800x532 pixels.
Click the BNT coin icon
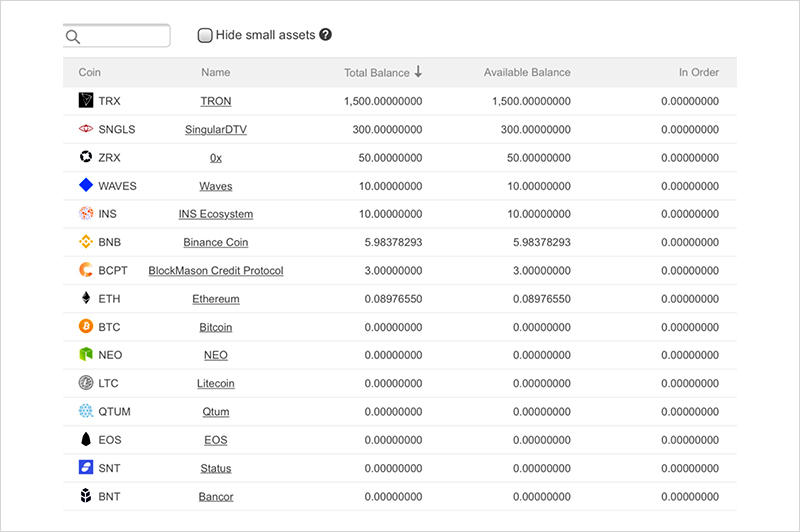[x=86, y=495]
